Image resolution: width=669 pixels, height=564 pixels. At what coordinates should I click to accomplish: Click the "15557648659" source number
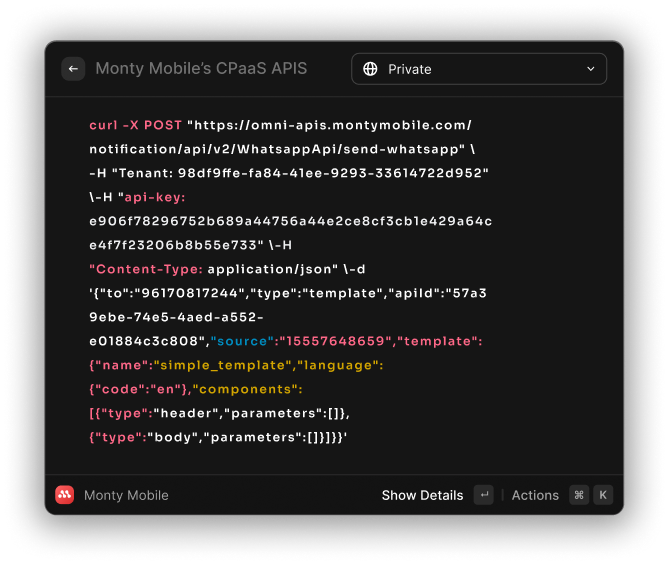(x=335, y=341)
